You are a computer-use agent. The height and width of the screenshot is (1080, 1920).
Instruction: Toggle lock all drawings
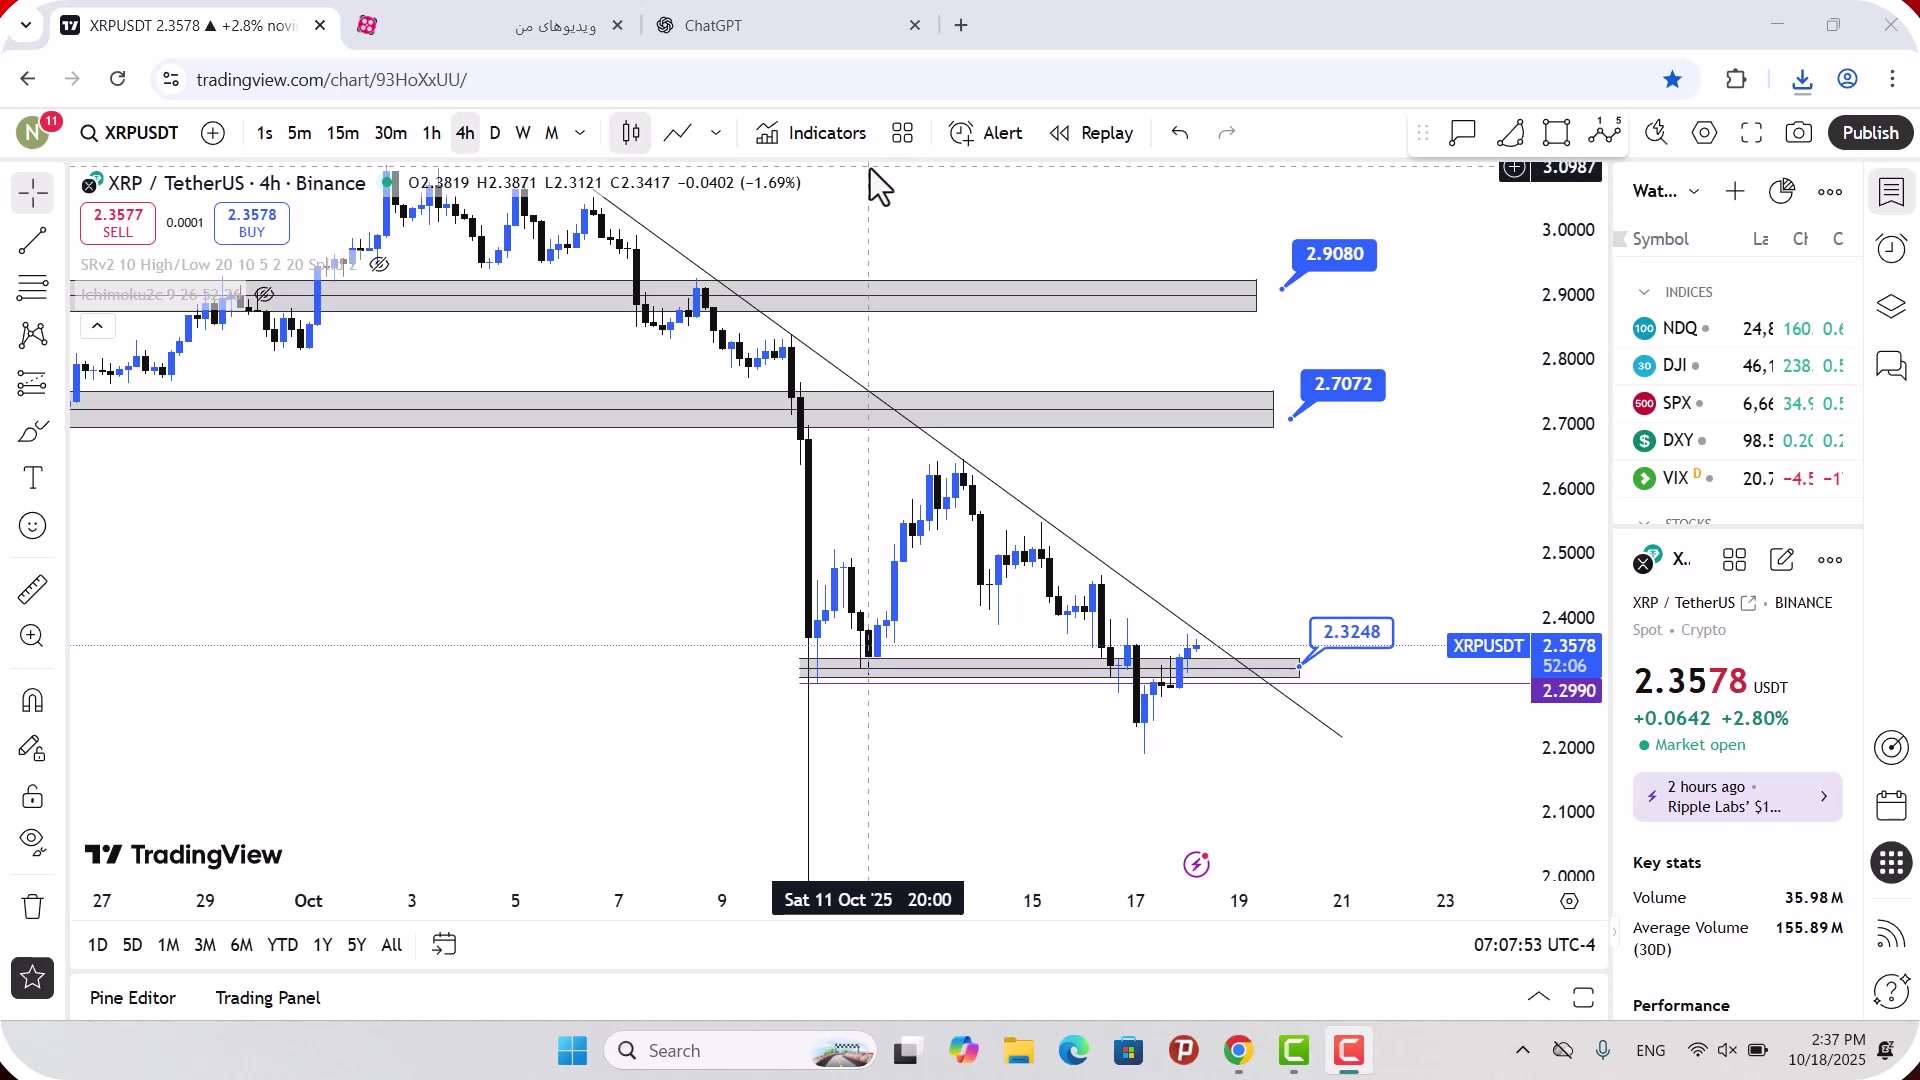tap(32, 796)
